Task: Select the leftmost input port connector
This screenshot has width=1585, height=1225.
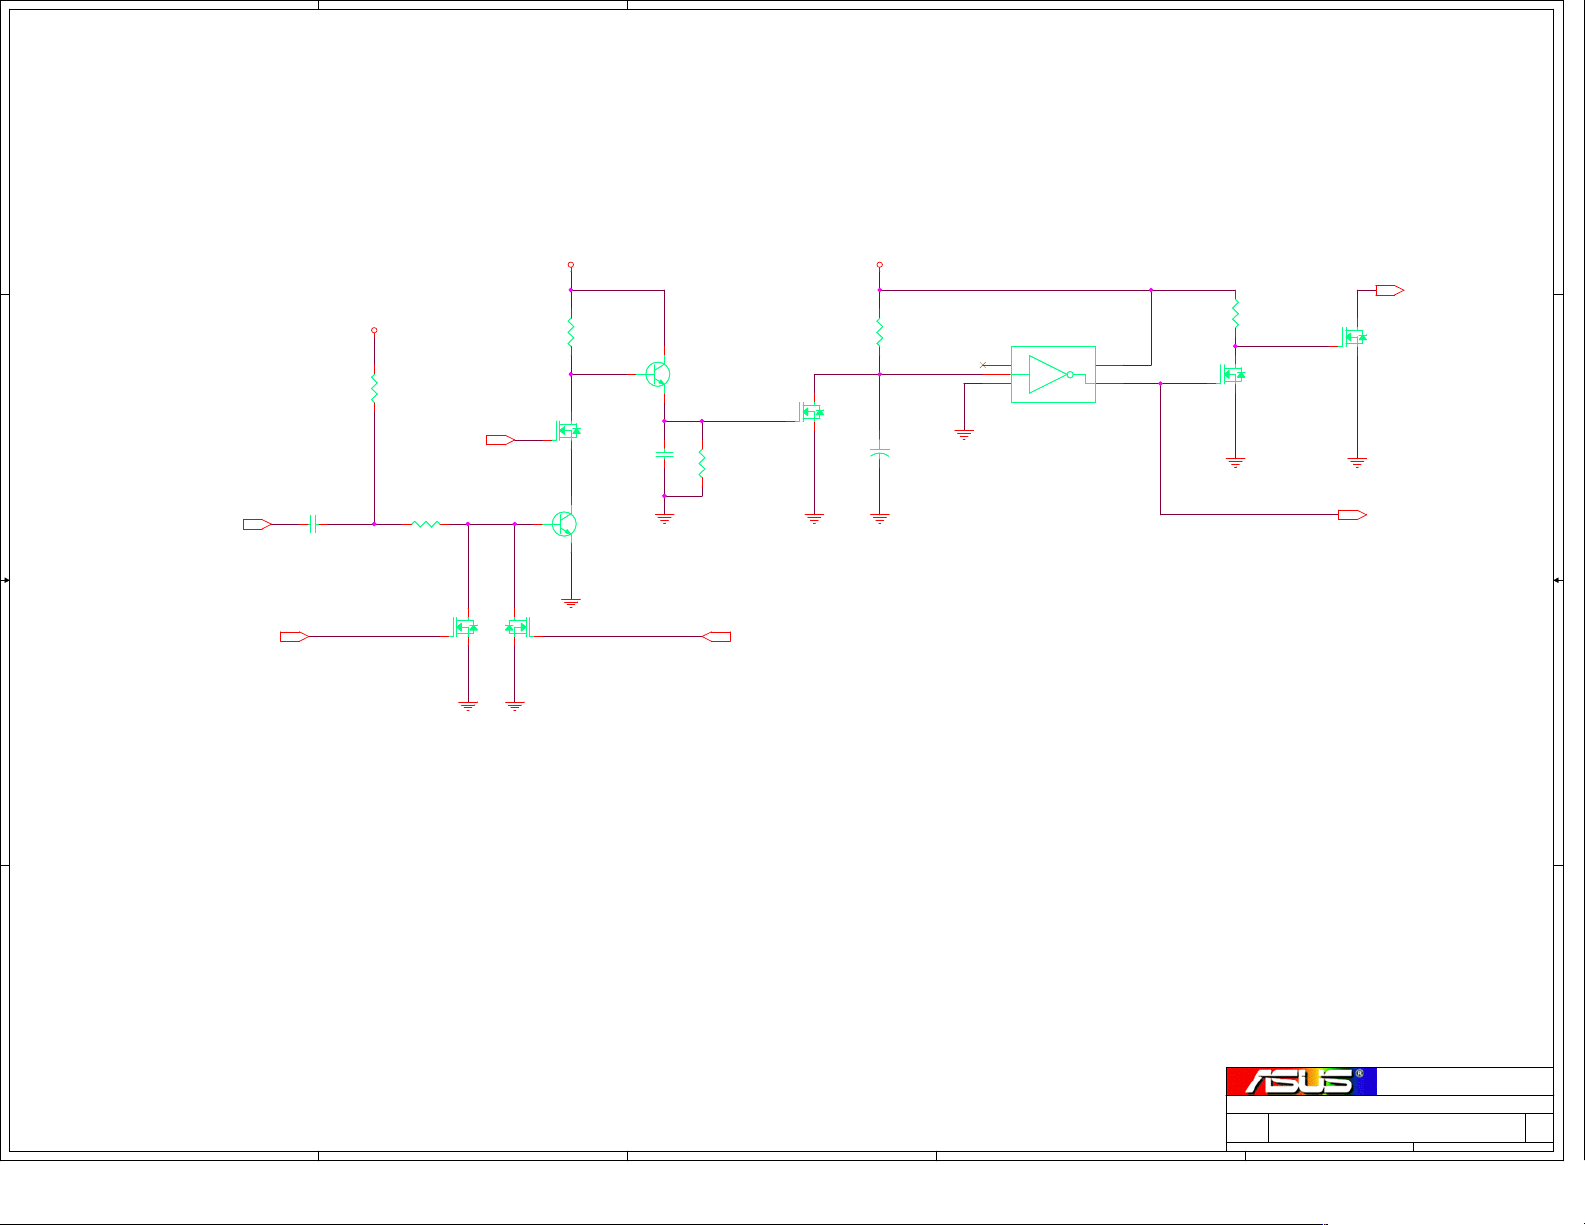Action: point(257,524)
